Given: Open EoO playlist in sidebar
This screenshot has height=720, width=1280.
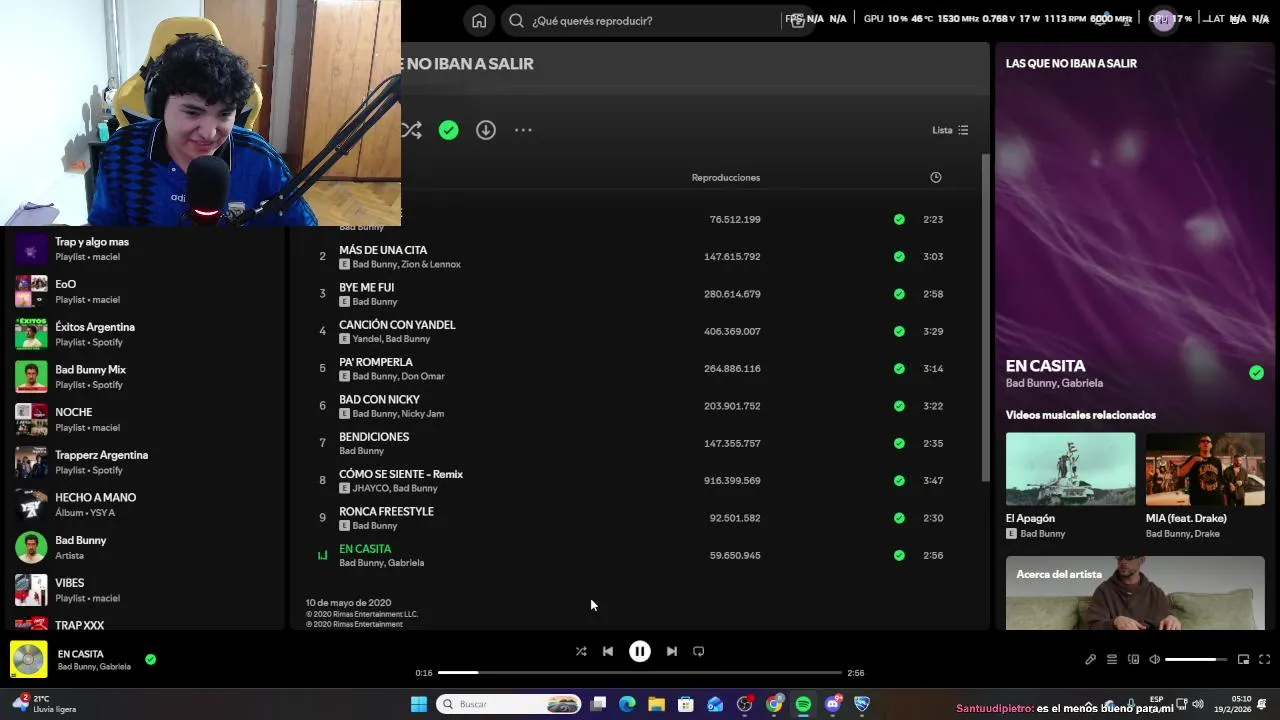Looking at the screenshot, I should pos(145,291).
